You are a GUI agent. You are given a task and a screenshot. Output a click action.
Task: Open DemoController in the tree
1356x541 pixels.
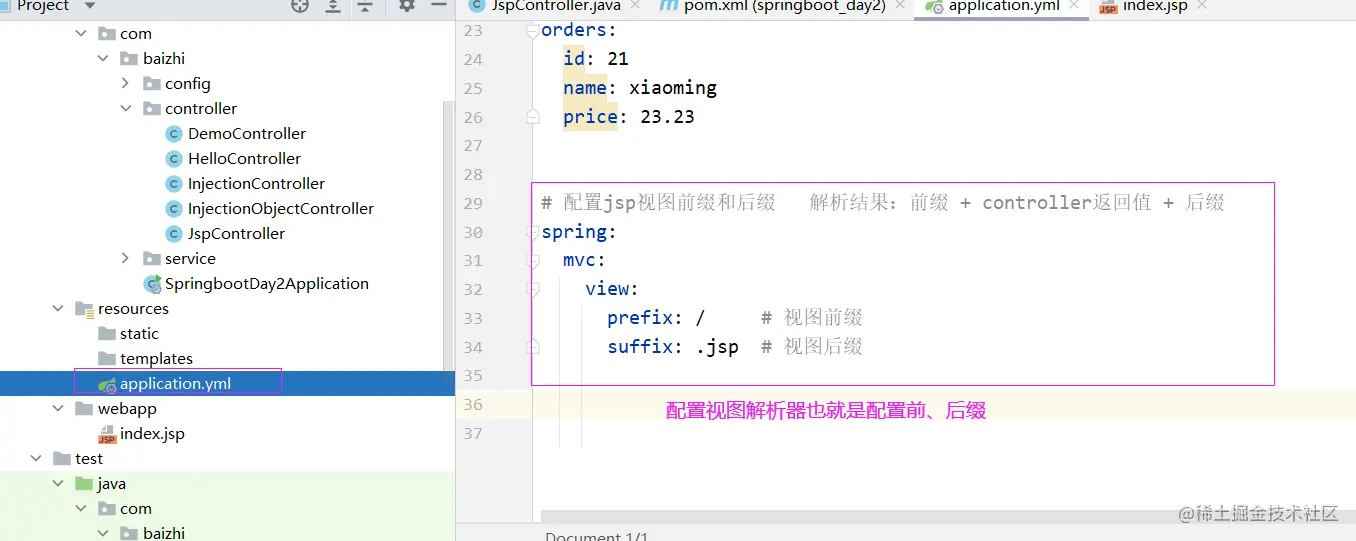[247, 134]
